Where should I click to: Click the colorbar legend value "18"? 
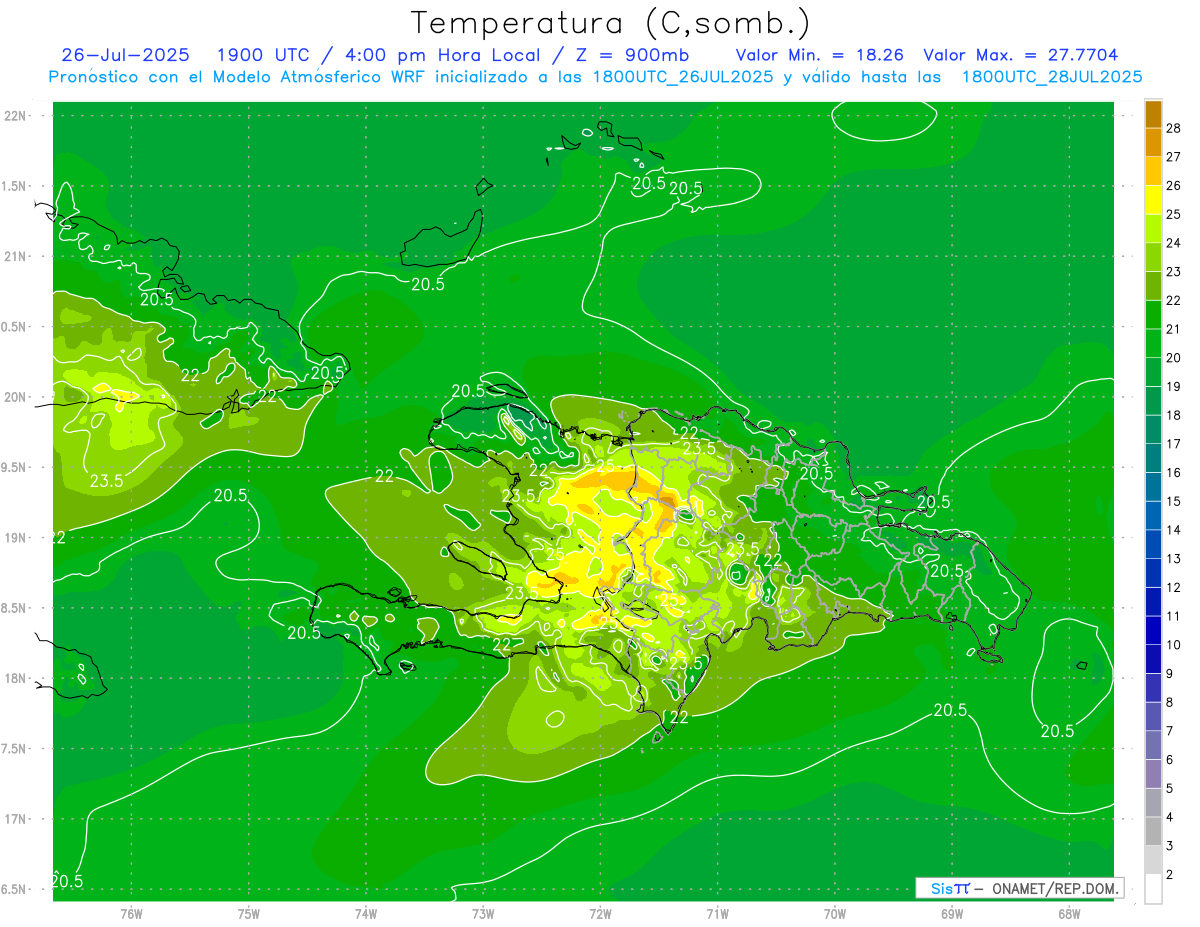point(1174,415)
